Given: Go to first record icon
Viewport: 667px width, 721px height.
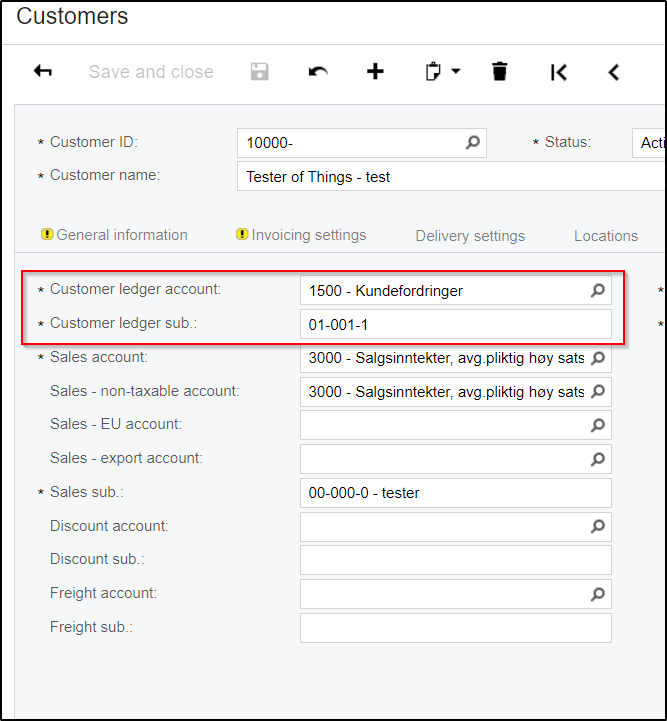Looking at the screenshot, I should (x=559, y=72).
